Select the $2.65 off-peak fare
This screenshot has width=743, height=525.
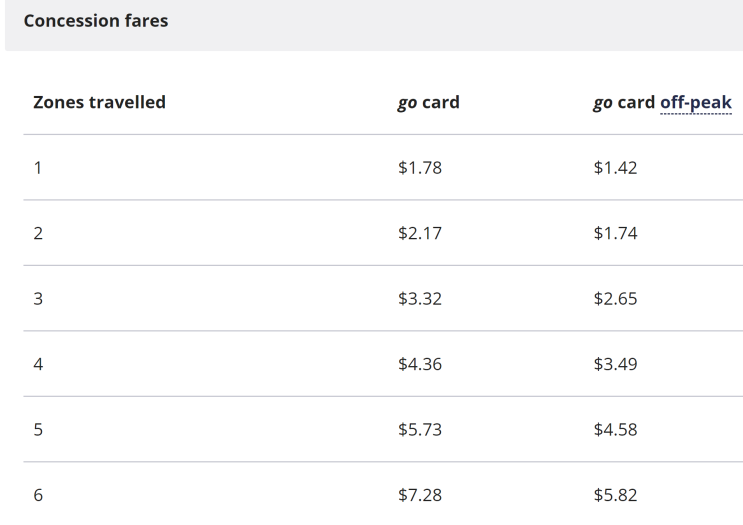click(x=615, y=299)
